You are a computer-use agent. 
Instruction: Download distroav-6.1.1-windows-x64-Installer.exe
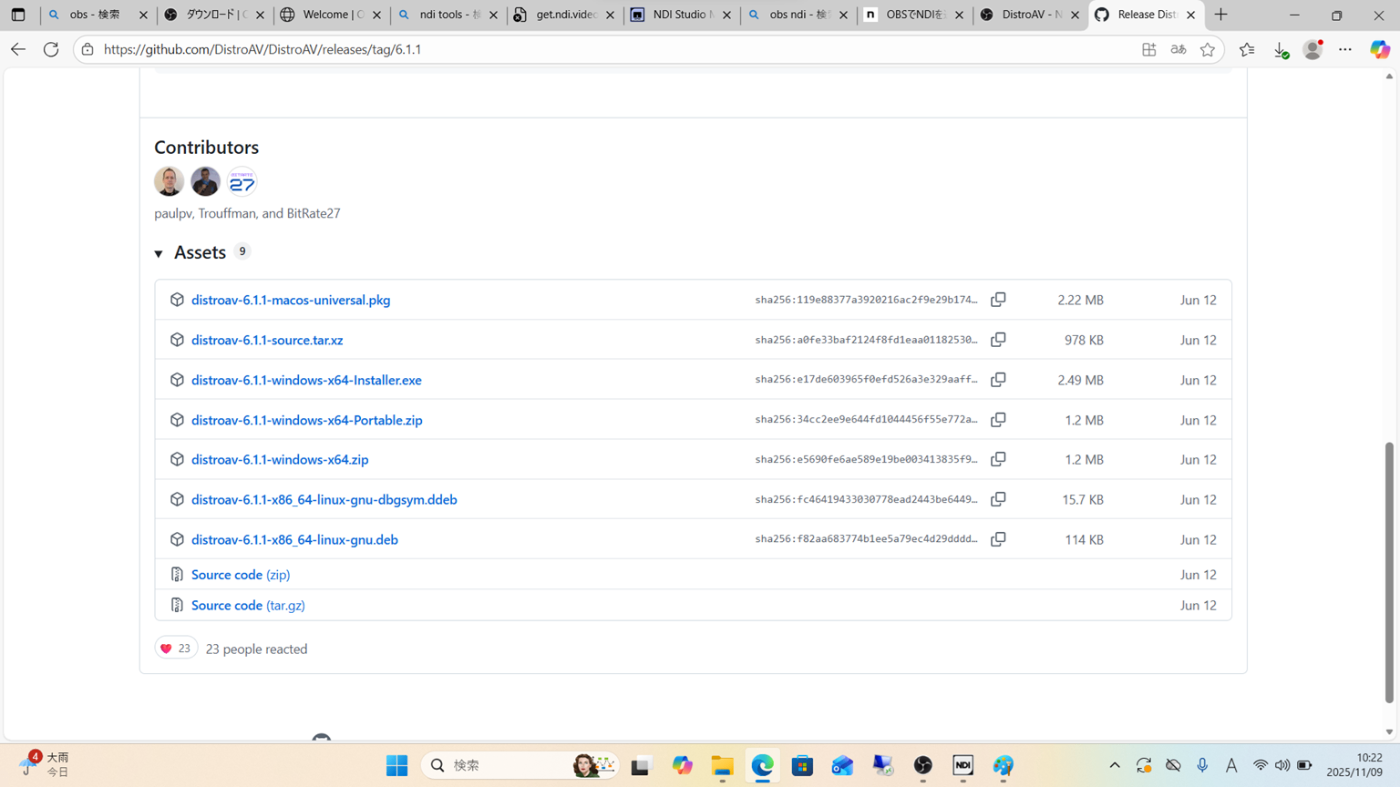[306, 380]
